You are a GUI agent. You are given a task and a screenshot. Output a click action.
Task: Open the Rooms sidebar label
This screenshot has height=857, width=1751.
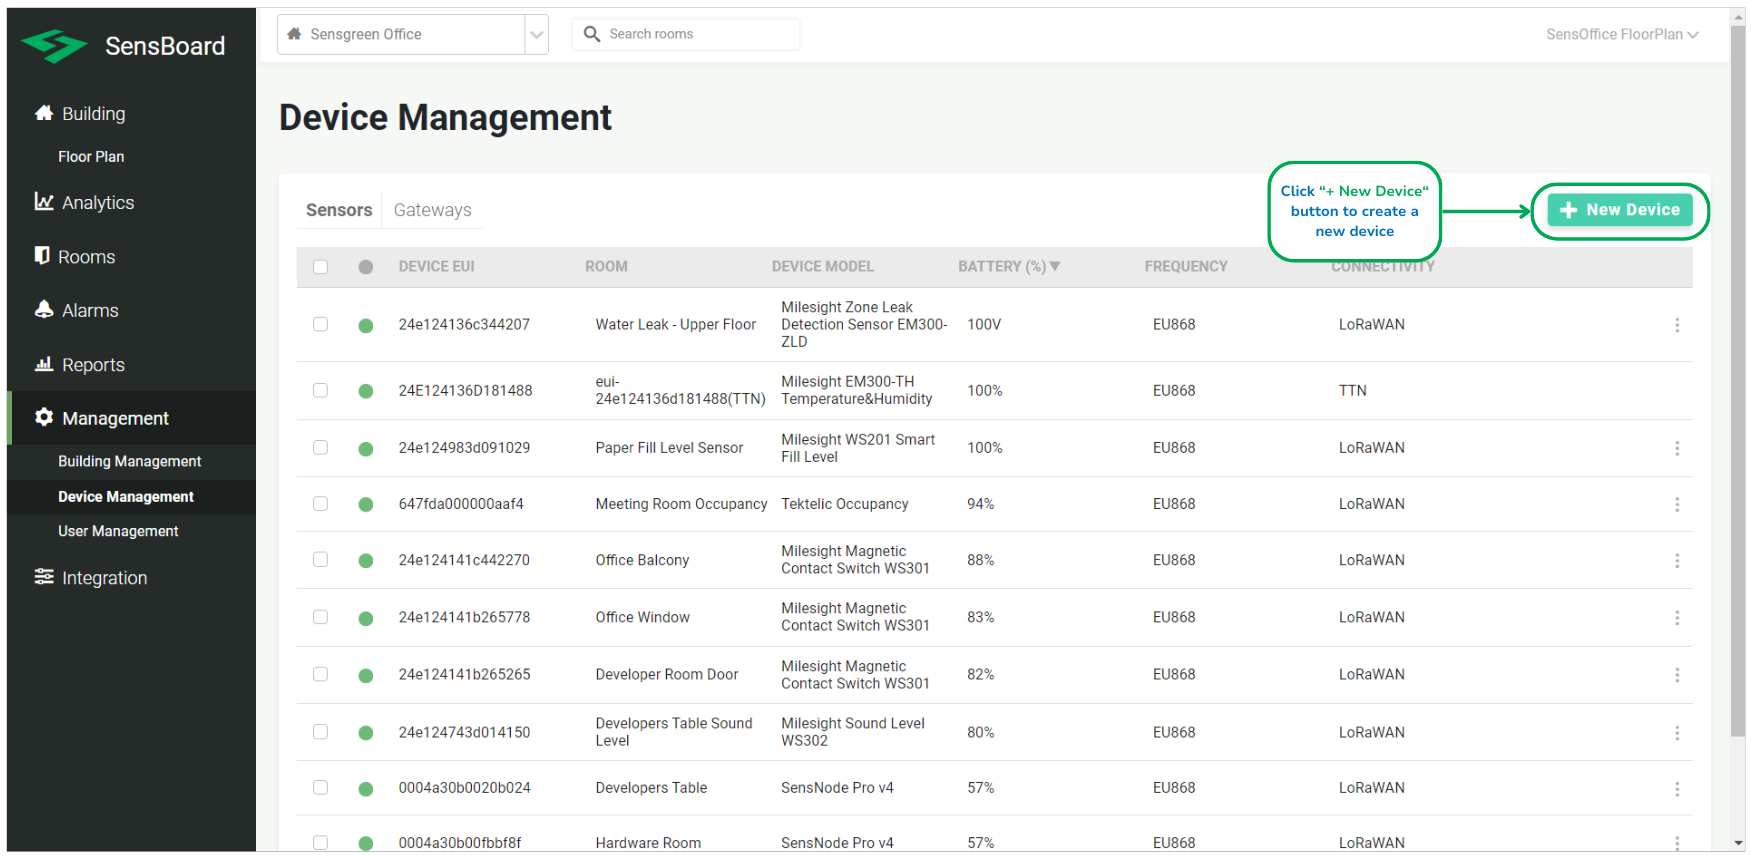[87, 257]
